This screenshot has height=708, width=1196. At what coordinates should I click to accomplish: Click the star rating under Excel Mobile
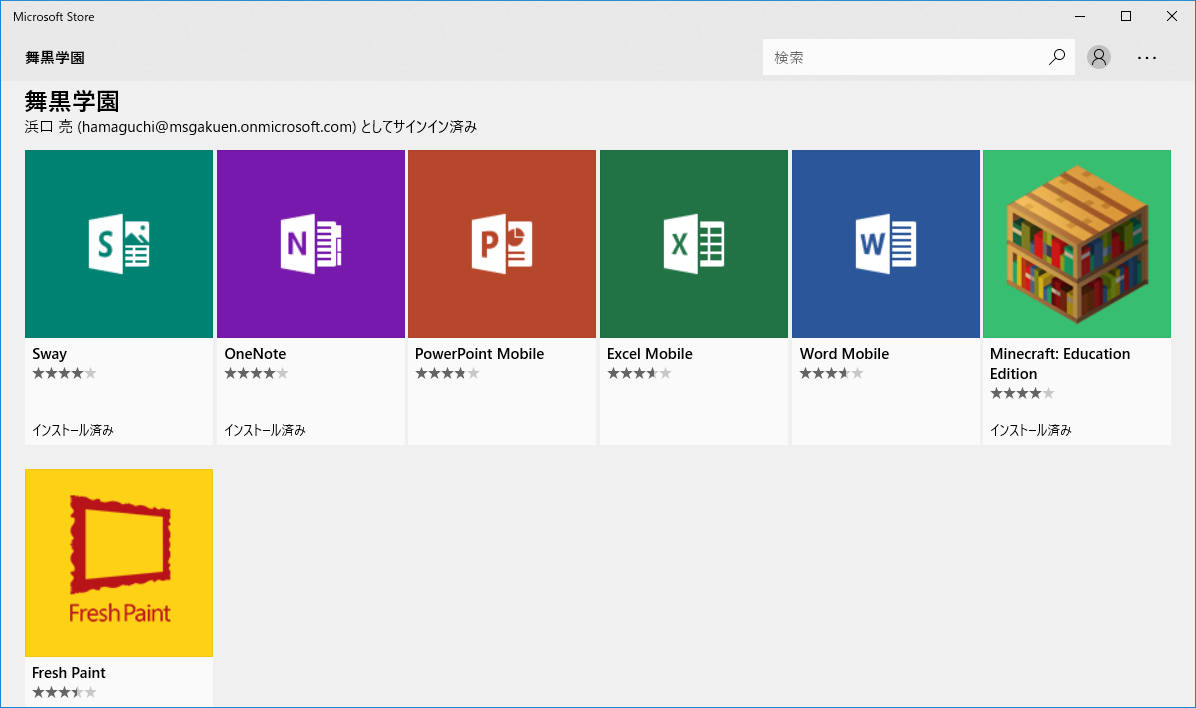click(x=639, y=373)
